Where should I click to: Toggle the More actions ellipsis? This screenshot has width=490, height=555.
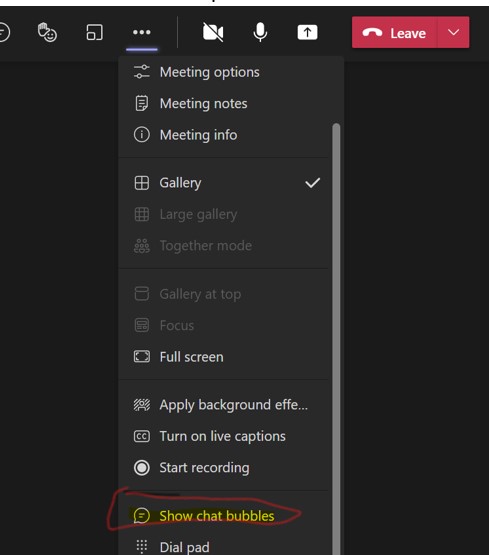pyautogui.click(x=142, y=33)
